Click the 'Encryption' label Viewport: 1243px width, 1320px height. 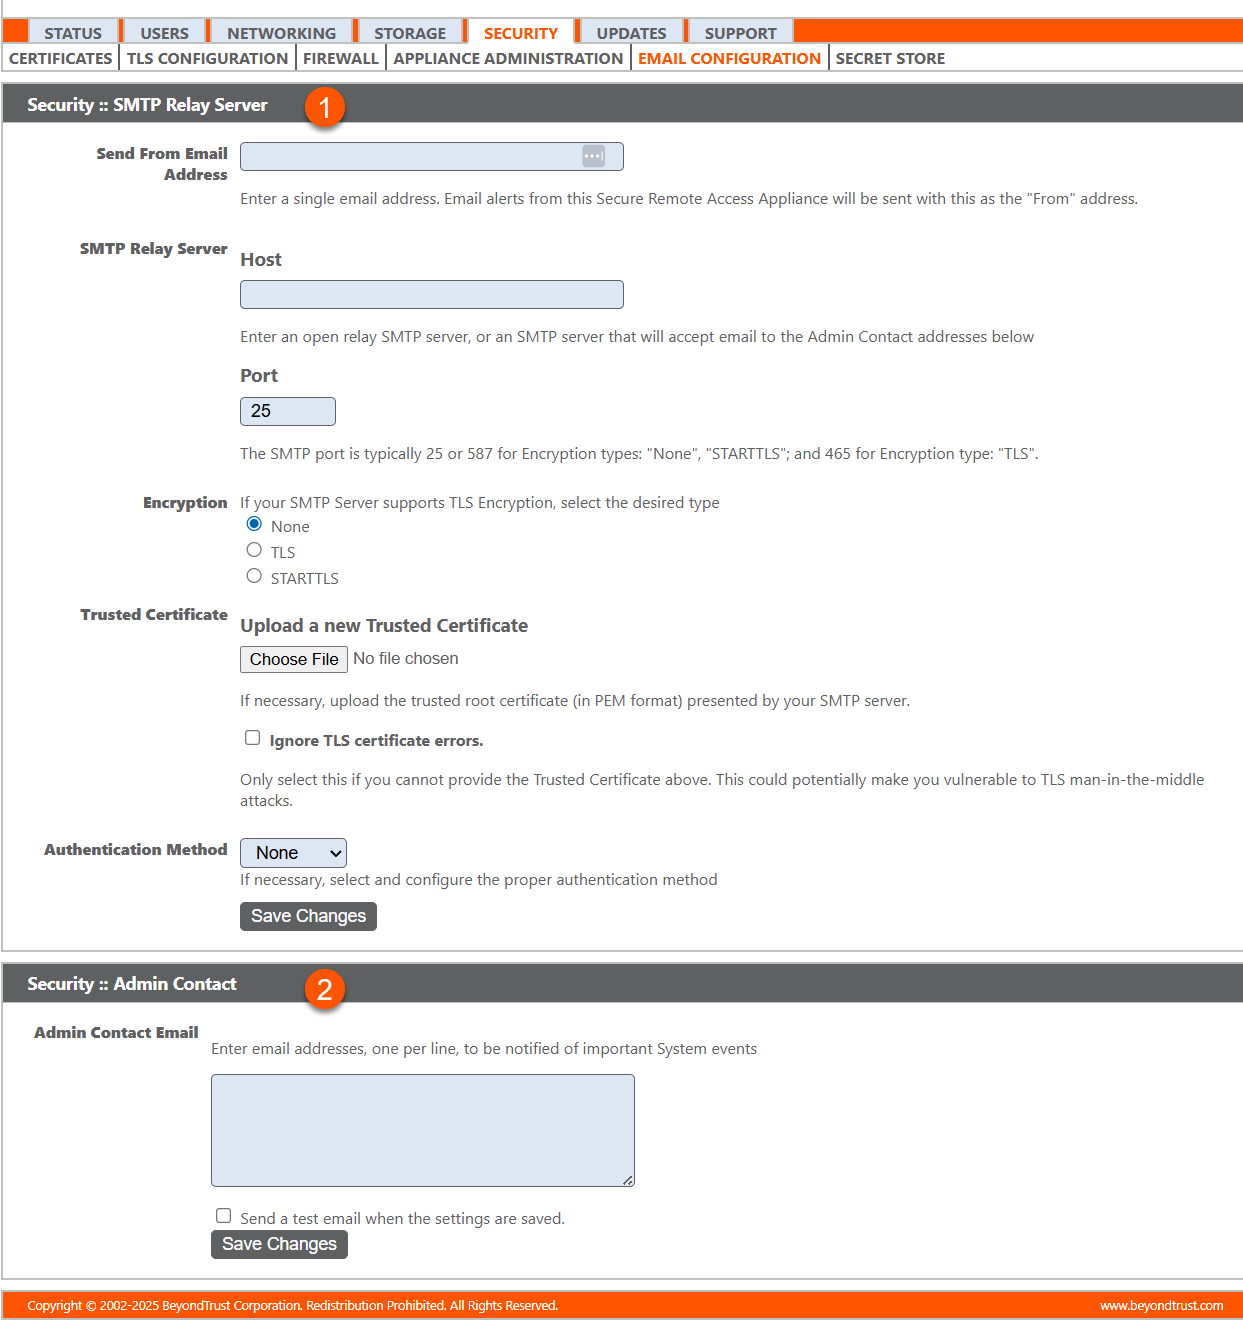(x=185, y=502)
